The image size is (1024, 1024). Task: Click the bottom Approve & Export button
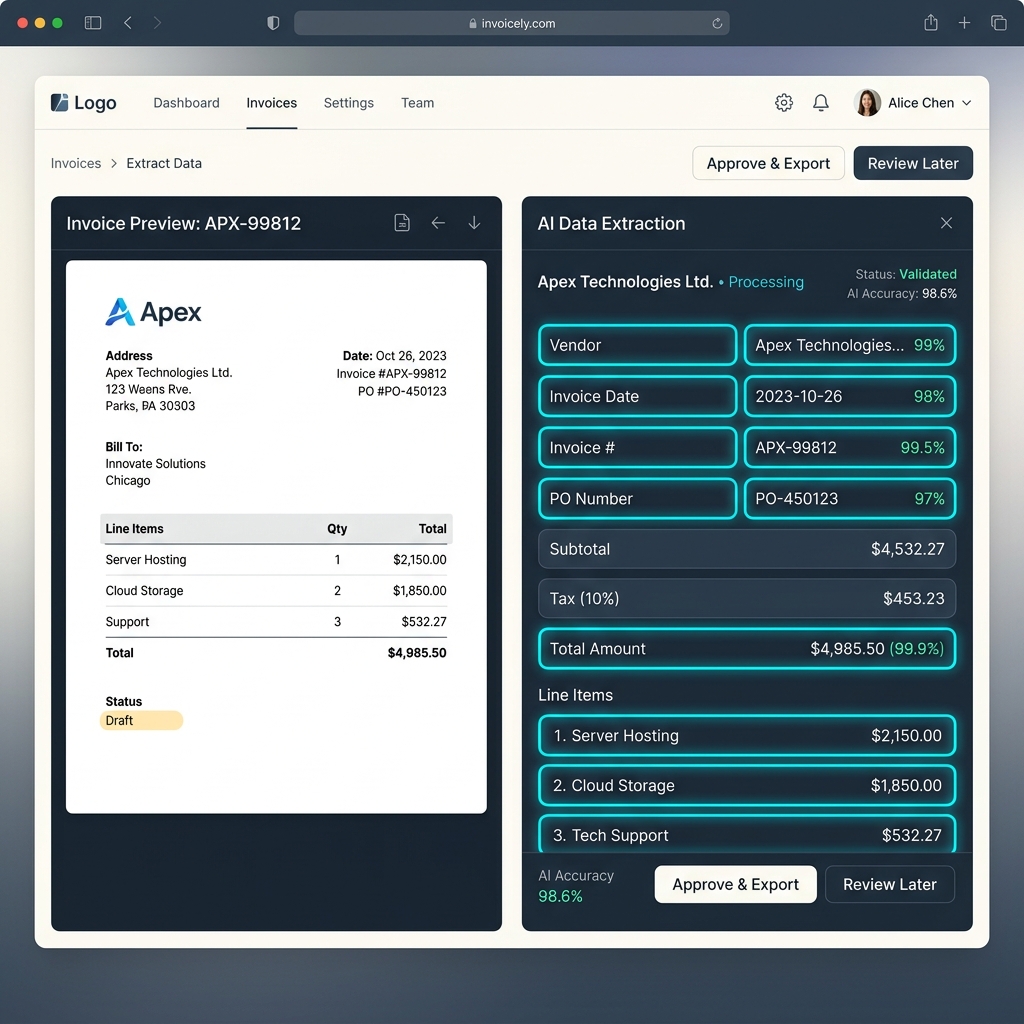735,884
